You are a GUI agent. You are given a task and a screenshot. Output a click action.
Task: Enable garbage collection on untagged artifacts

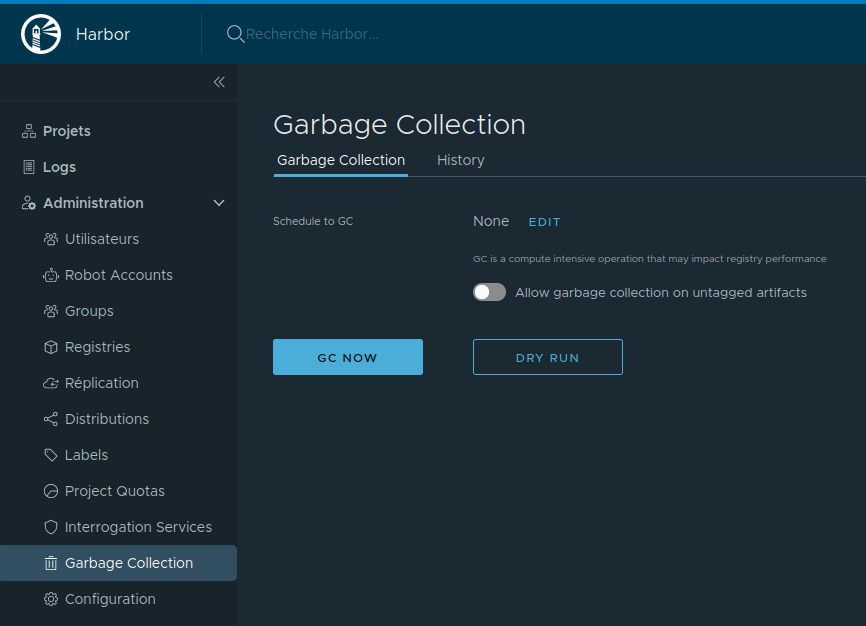[x=489, y=292]
